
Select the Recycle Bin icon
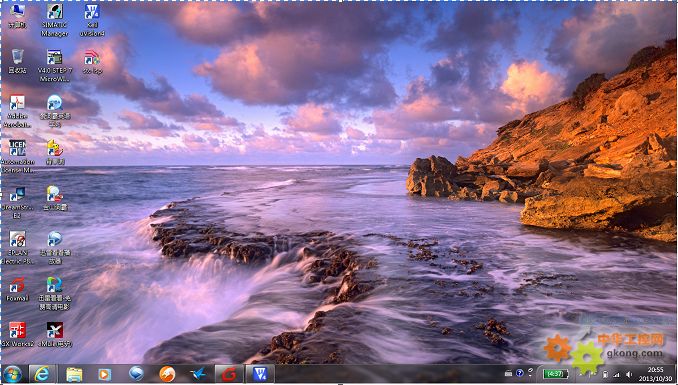(x=17, y=61)
